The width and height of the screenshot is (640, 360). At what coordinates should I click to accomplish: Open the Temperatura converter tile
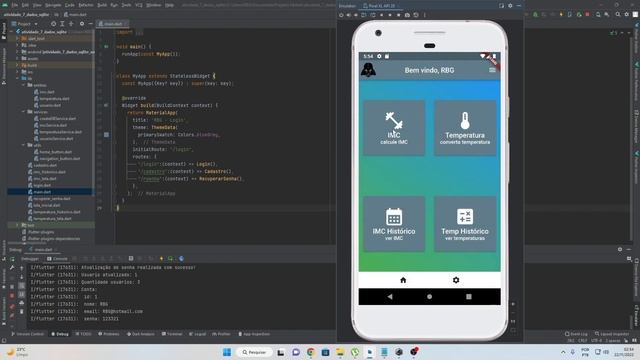[464, 128]
